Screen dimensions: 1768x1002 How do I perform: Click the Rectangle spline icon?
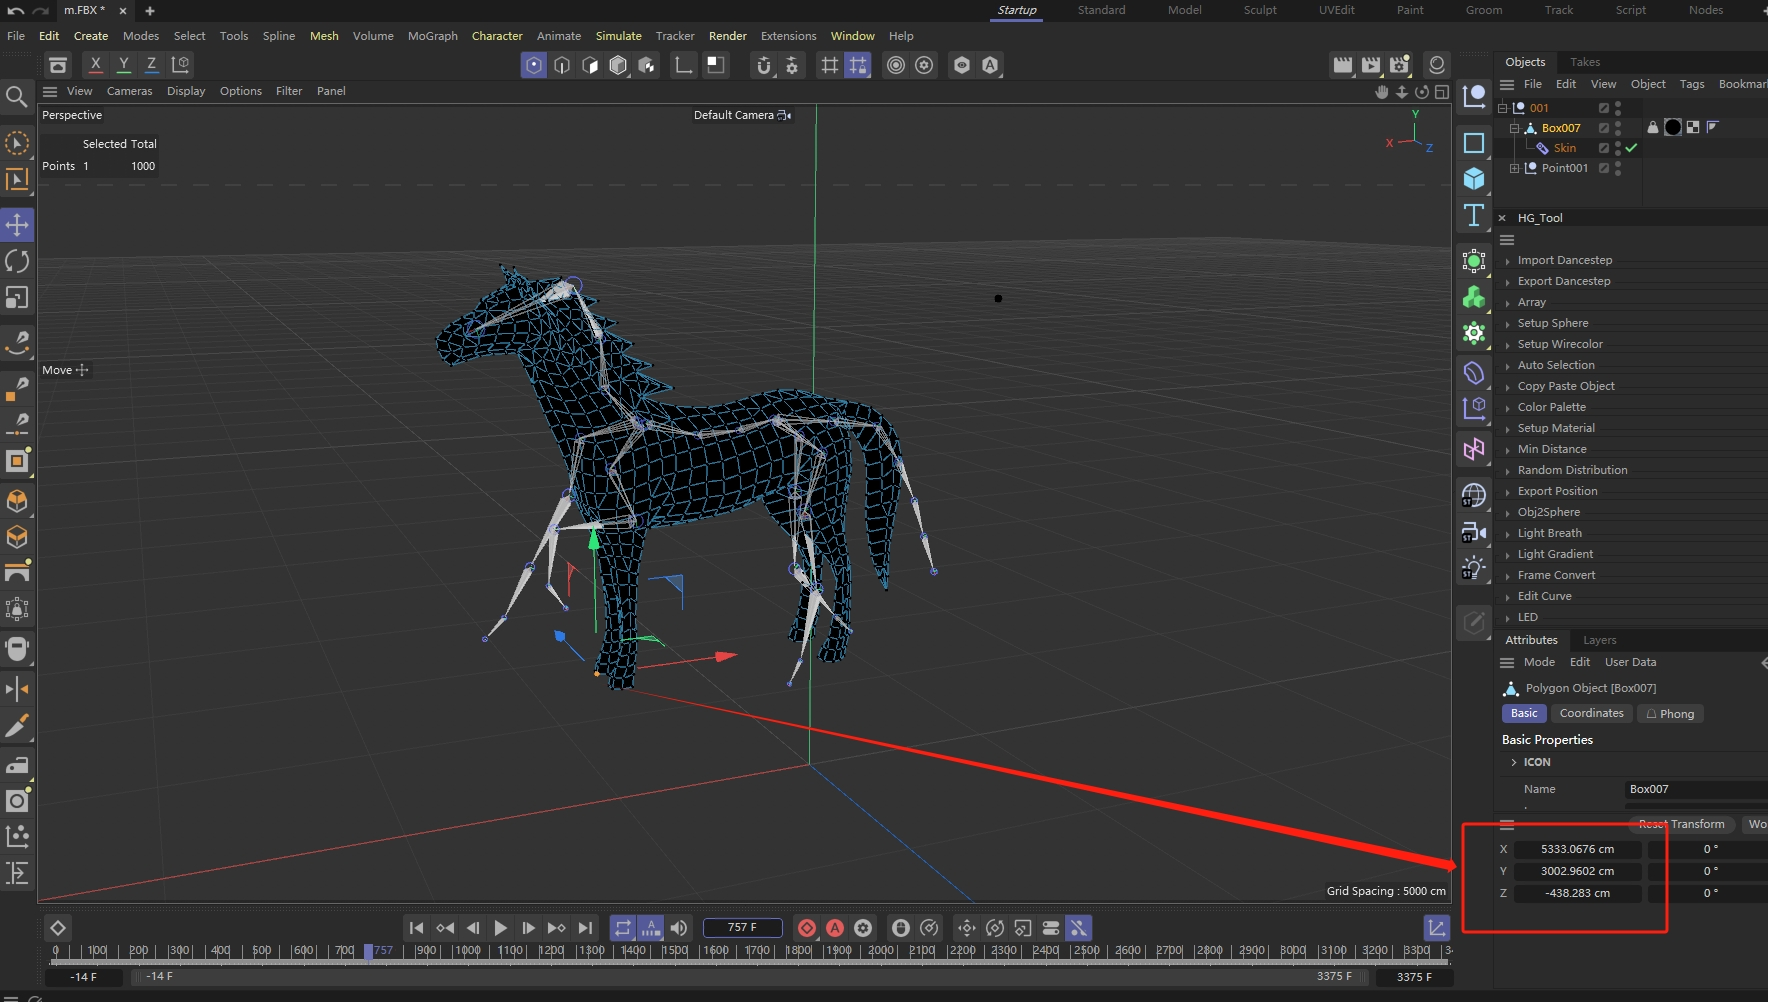coord(1474,143)
